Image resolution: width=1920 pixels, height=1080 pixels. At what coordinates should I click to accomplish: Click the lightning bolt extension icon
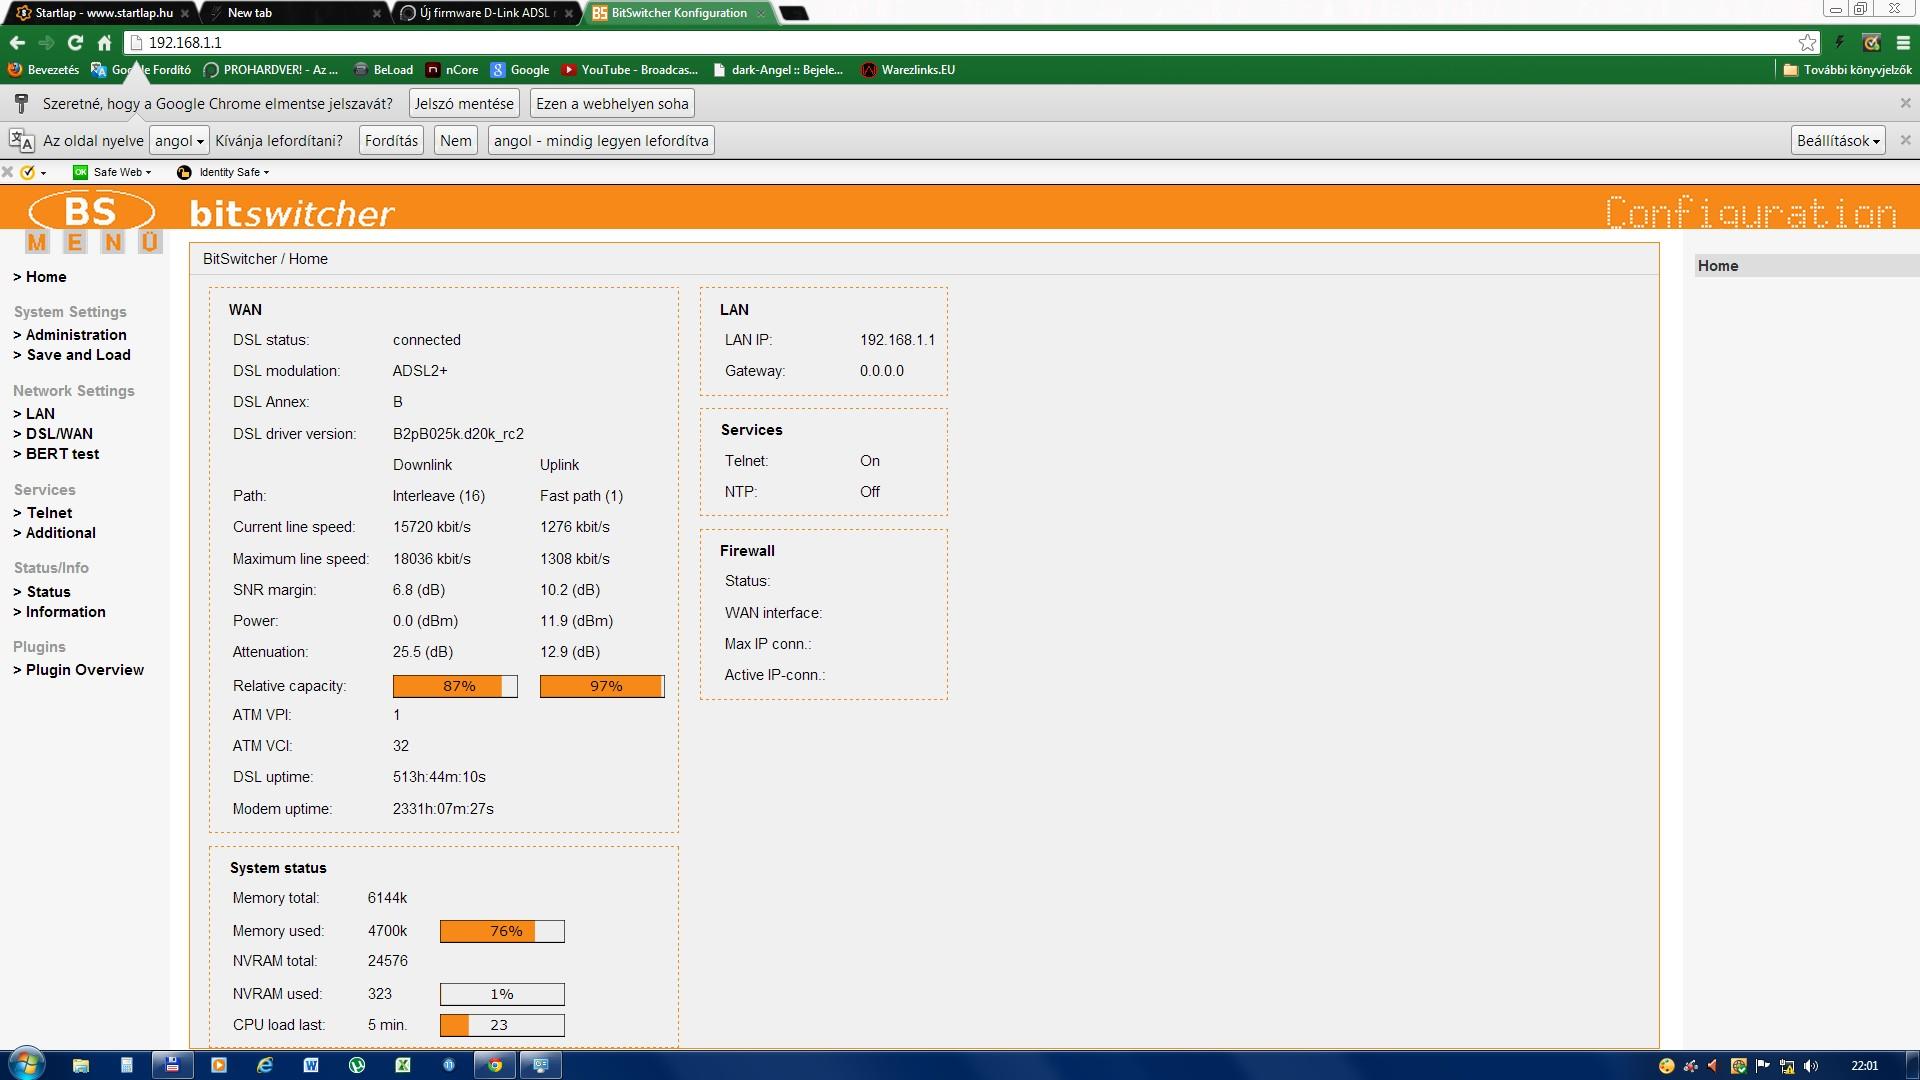pyautogui.click(x=1839, y=42)
